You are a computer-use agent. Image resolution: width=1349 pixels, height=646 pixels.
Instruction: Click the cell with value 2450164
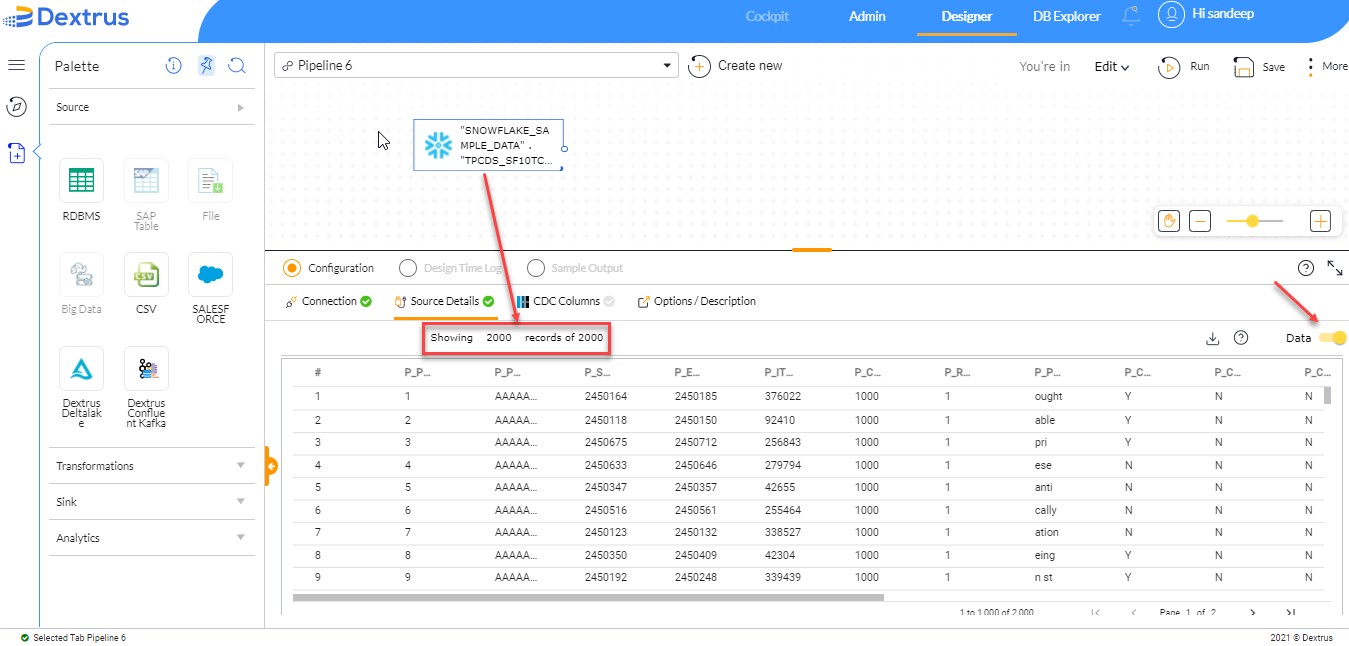pos(605,396)
